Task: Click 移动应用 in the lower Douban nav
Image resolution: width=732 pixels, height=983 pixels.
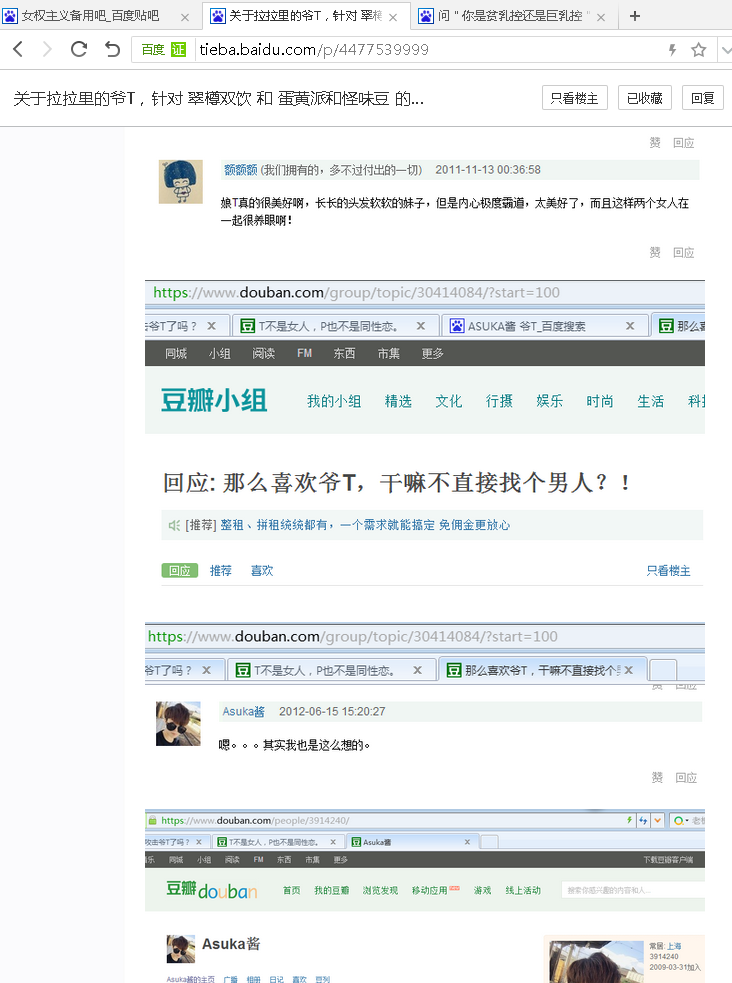Action: [430, 890]
